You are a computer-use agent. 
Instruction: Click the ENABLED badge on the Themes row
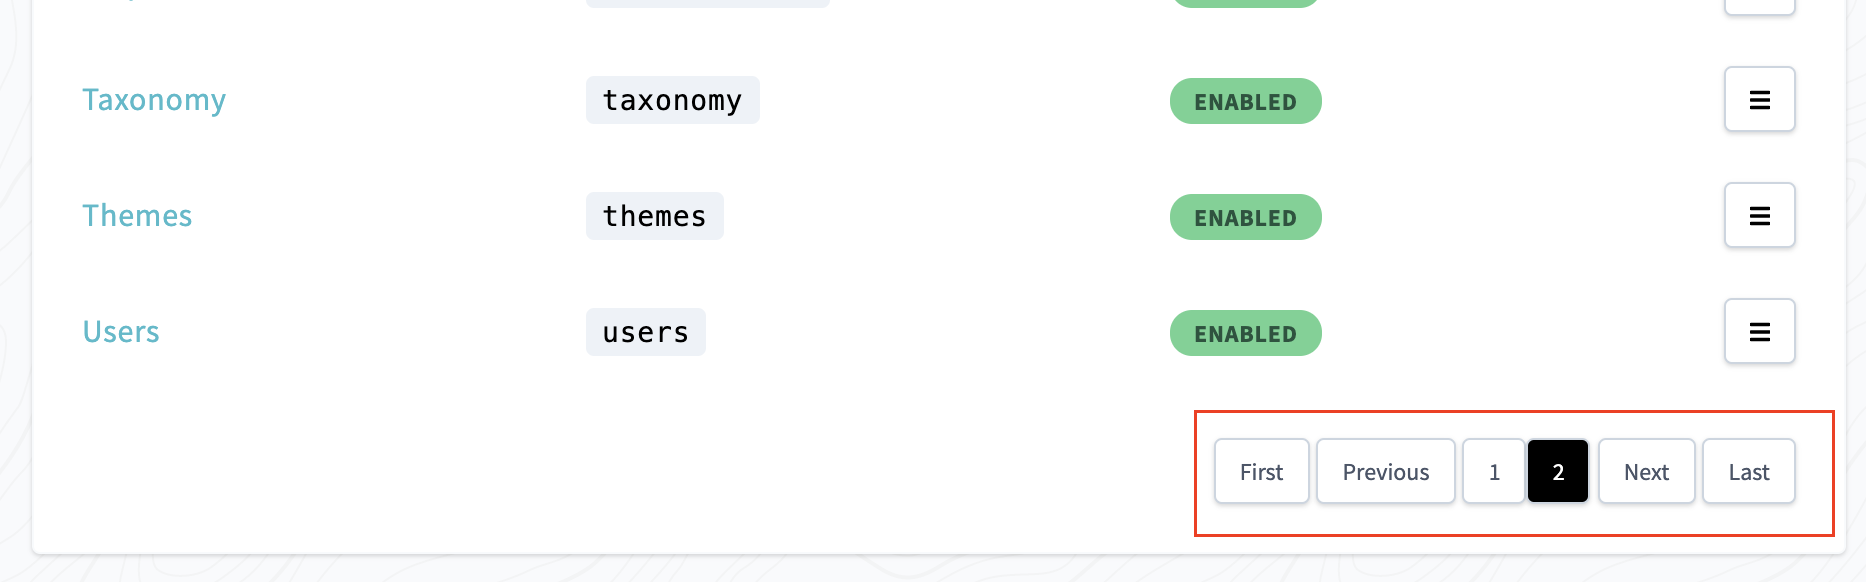(x=1245, y=217)
